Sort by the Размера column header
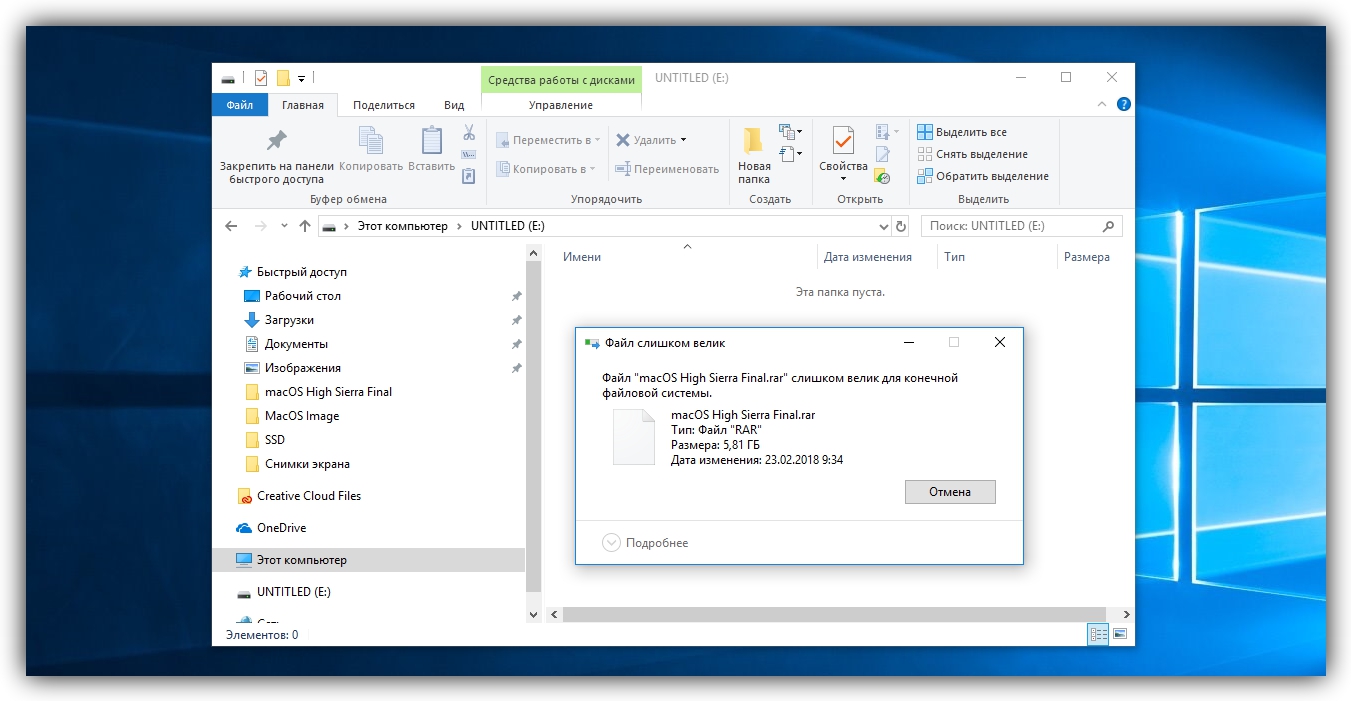Screen dimensions: 1351x701 click(x=1087, y=257)
